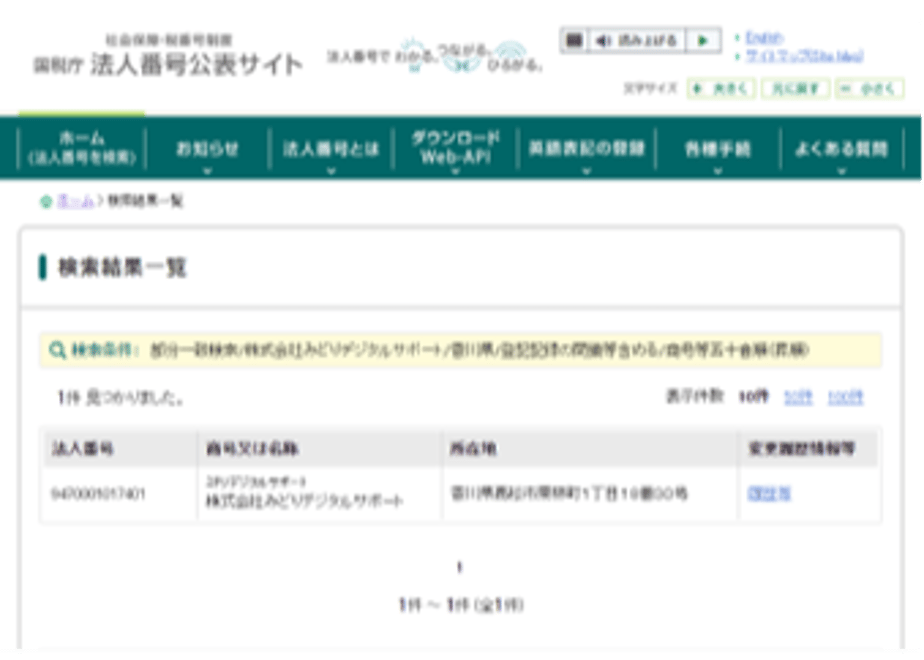Image resolution: width=924 pixels, height=660 pixels.
Task: Expand the chevron under お知らせ
Action: click(x=207, y=171)
